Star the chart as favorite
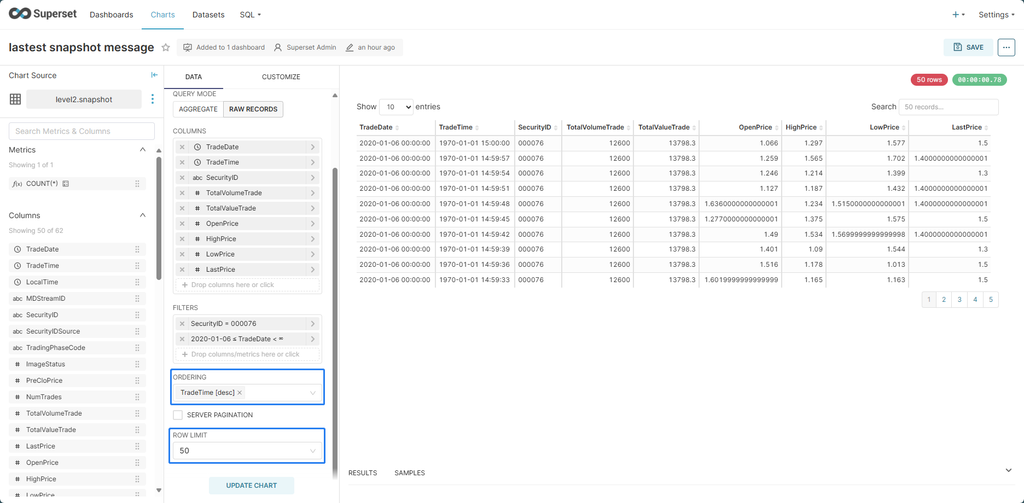The width and height of the screenshot is (1024, 503). click(166, 47)
